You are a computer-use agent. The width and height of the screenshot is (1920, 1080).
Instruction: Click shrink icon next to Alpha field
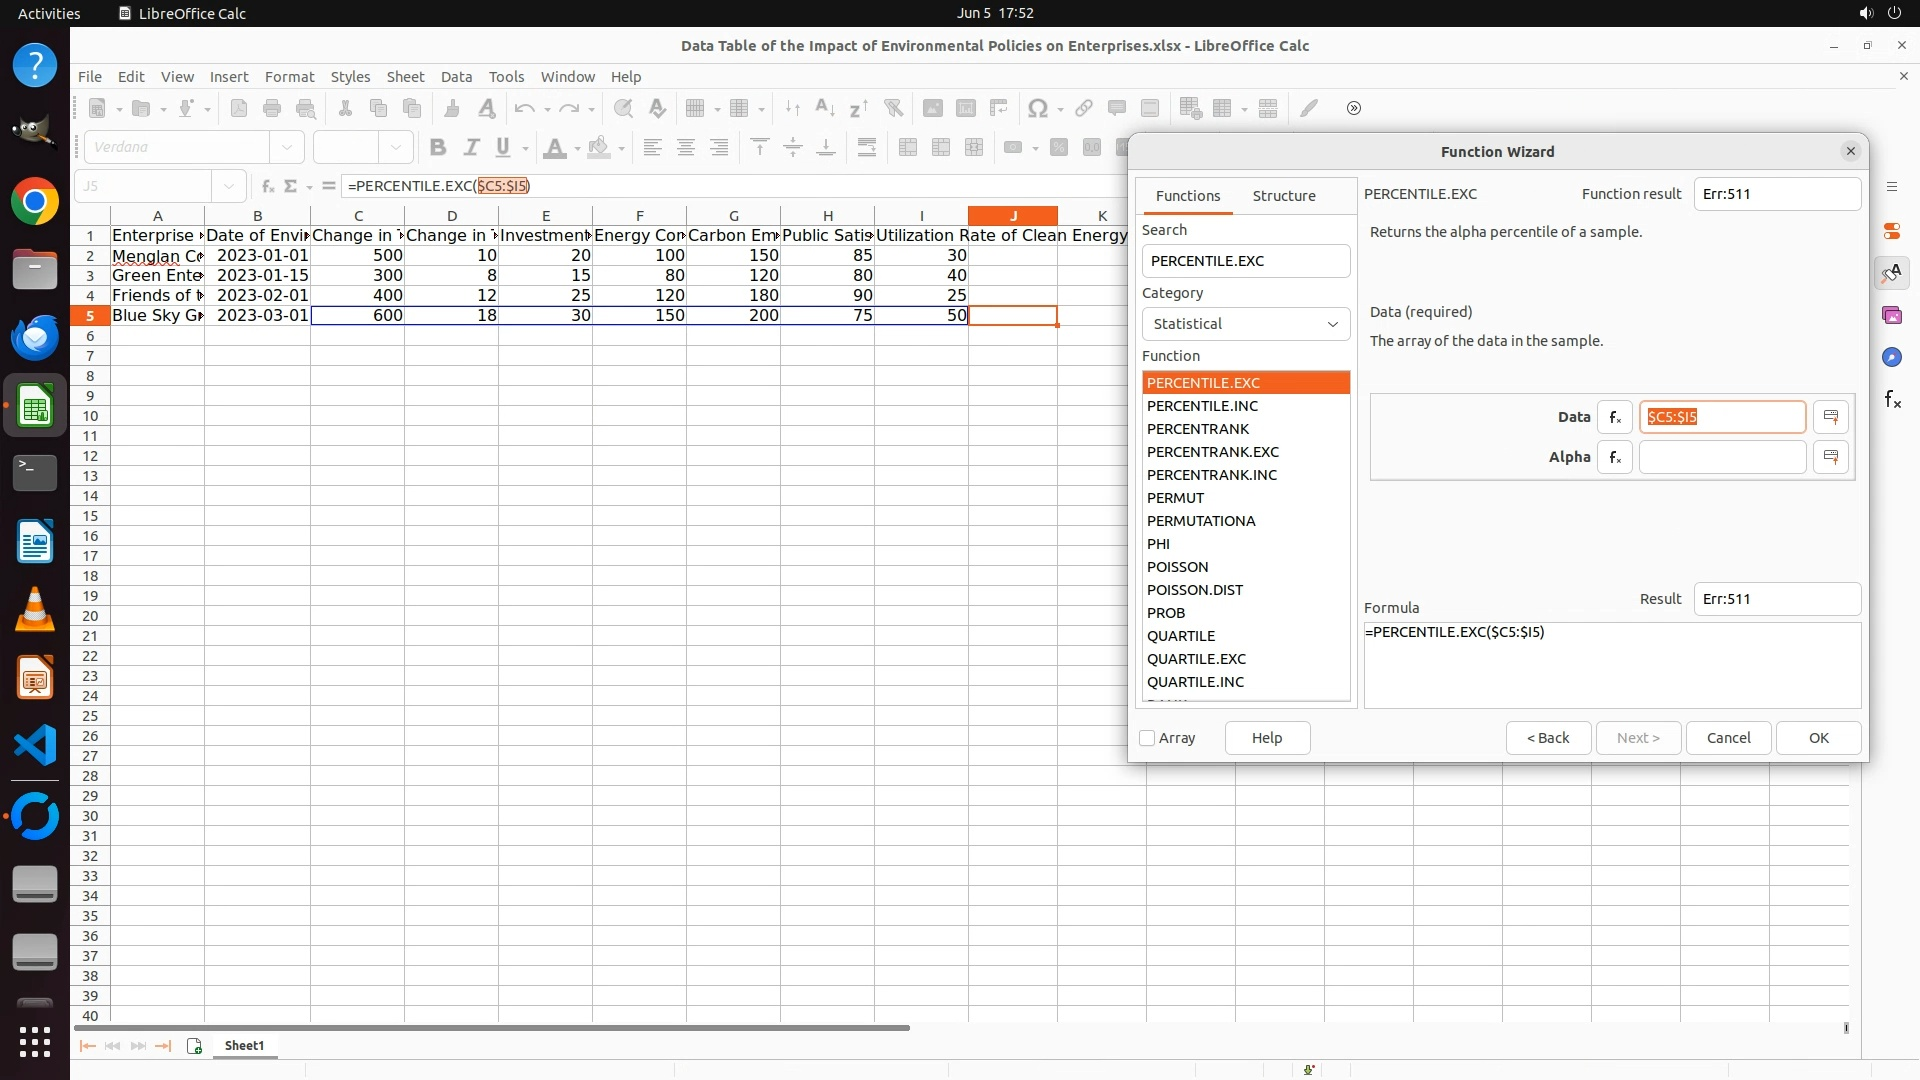(x=1830, y=457)
